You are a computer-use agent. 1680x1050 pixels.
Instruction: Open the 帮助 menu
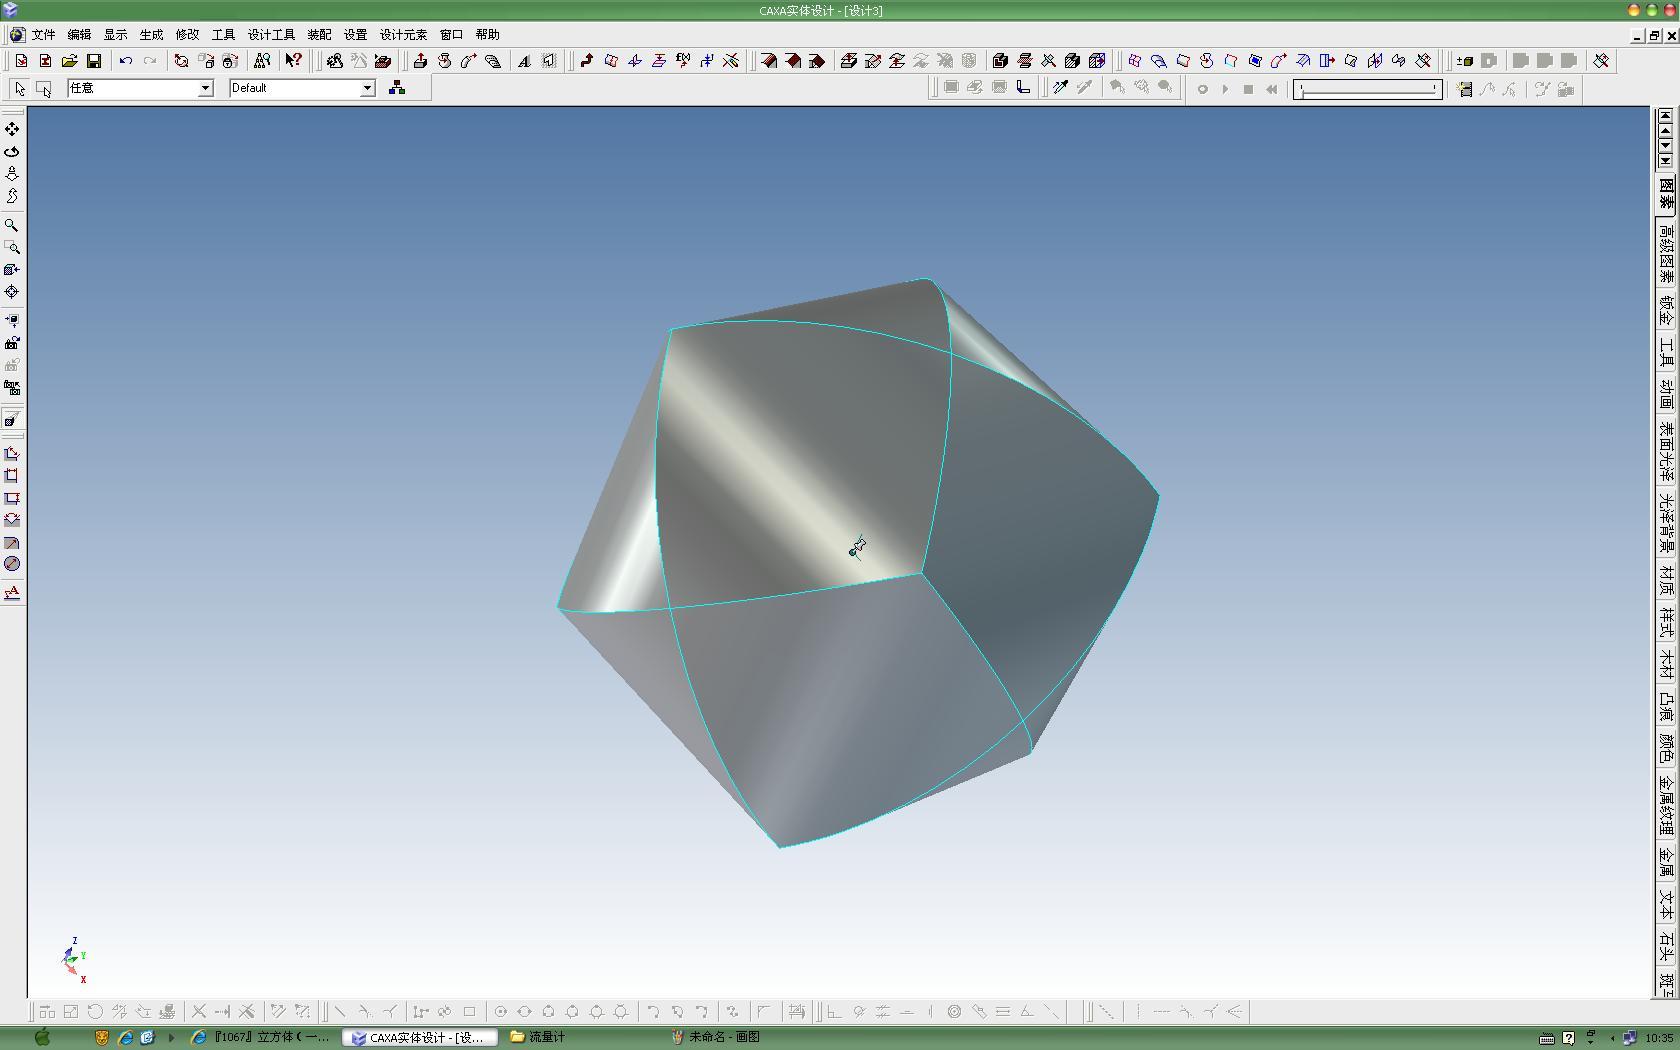[487, 35]
